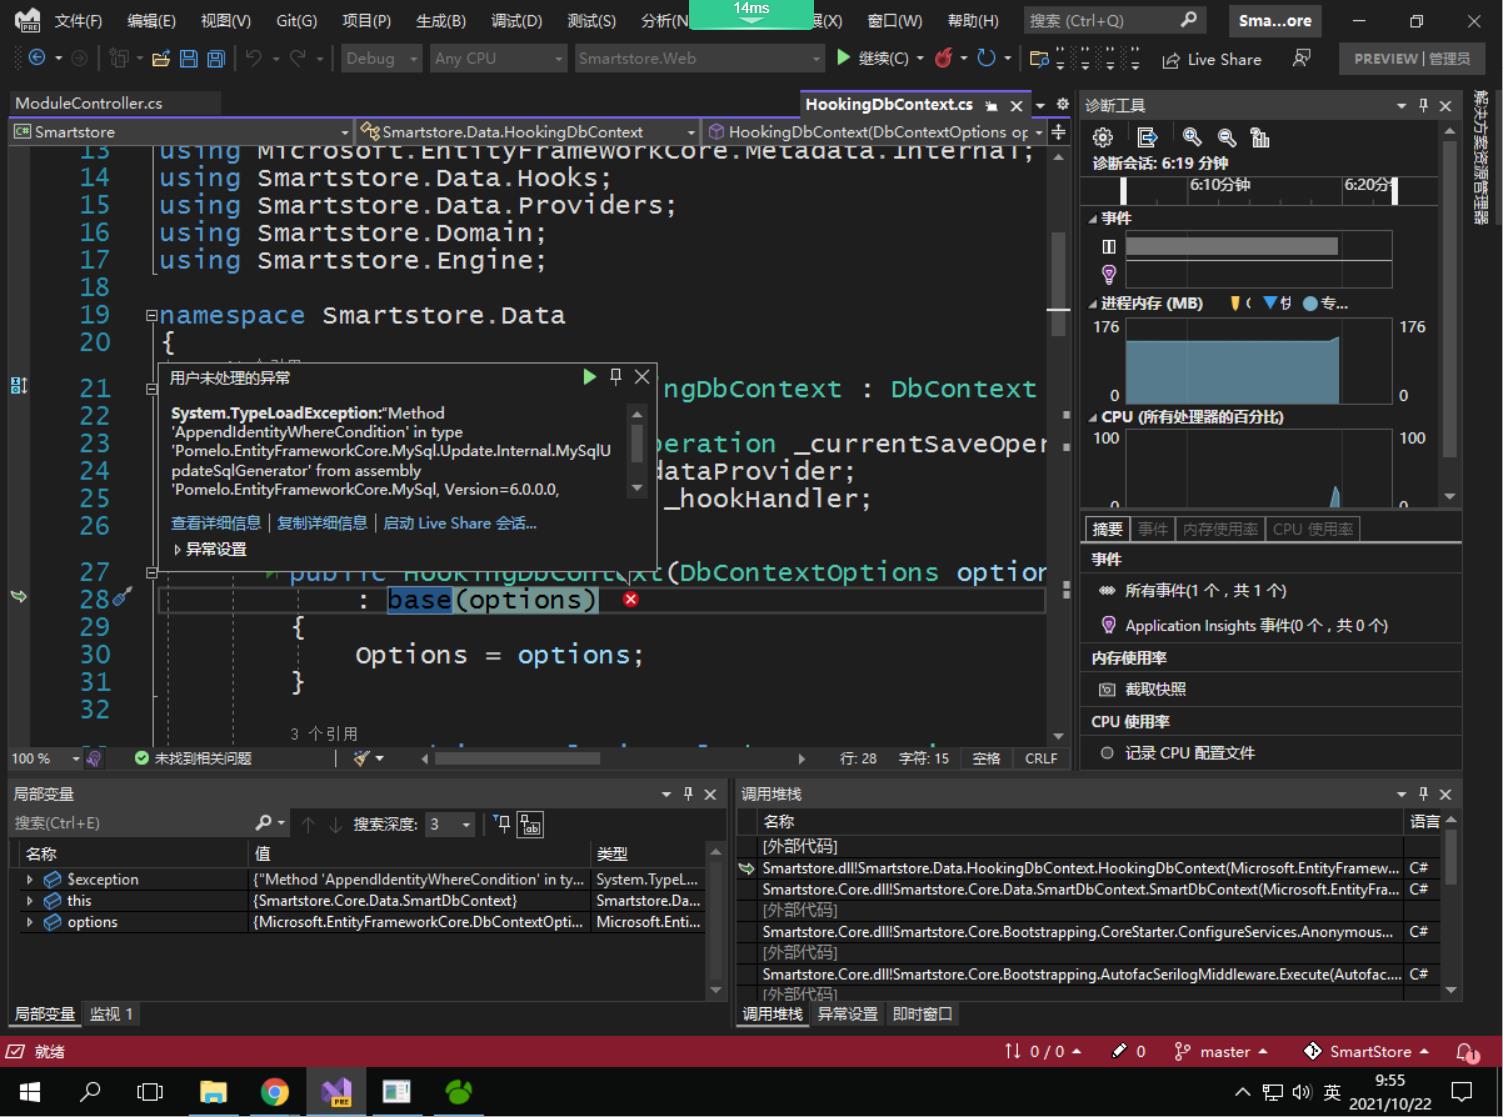Click the Undo icon on the toolbar
This screenshot has width=1503, height=1117.
point(258,59)
